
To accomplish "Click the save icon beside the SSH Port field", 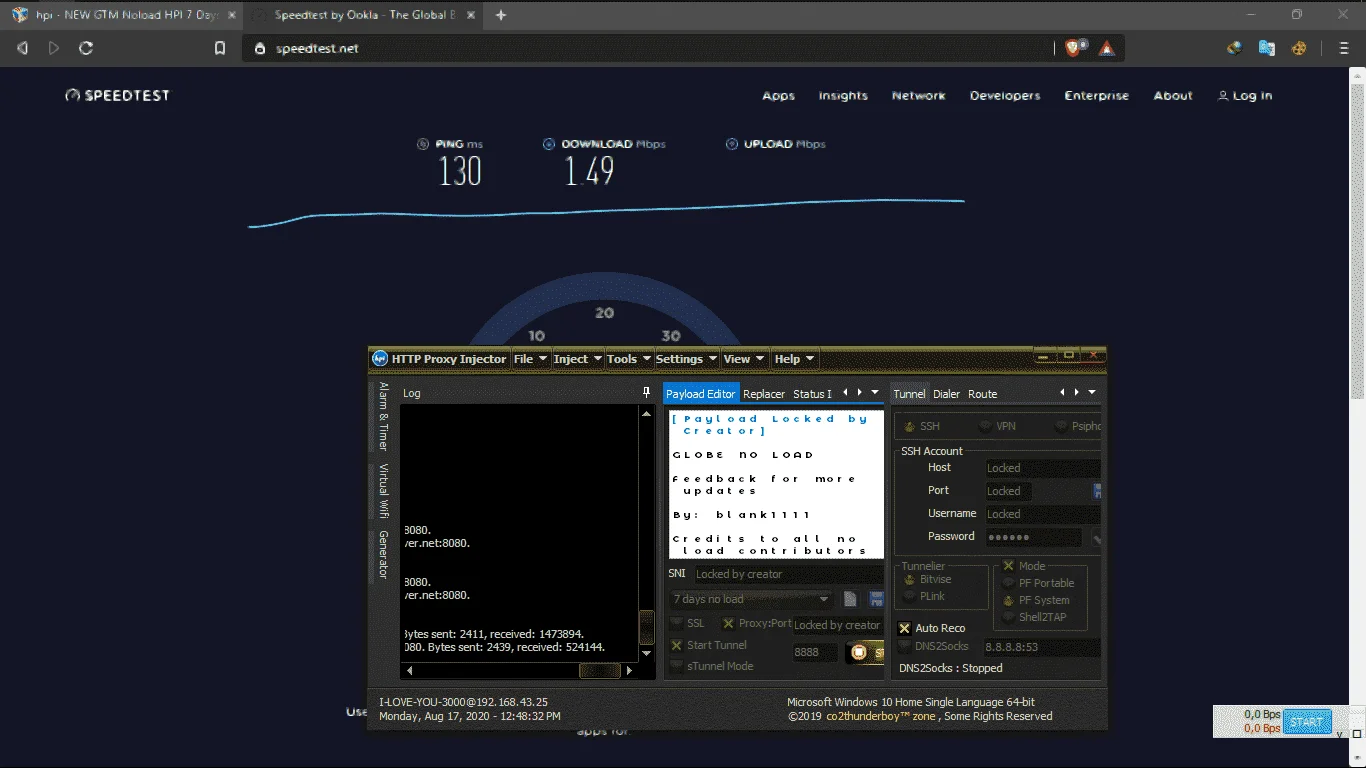I will click(x=1098, y=491).
